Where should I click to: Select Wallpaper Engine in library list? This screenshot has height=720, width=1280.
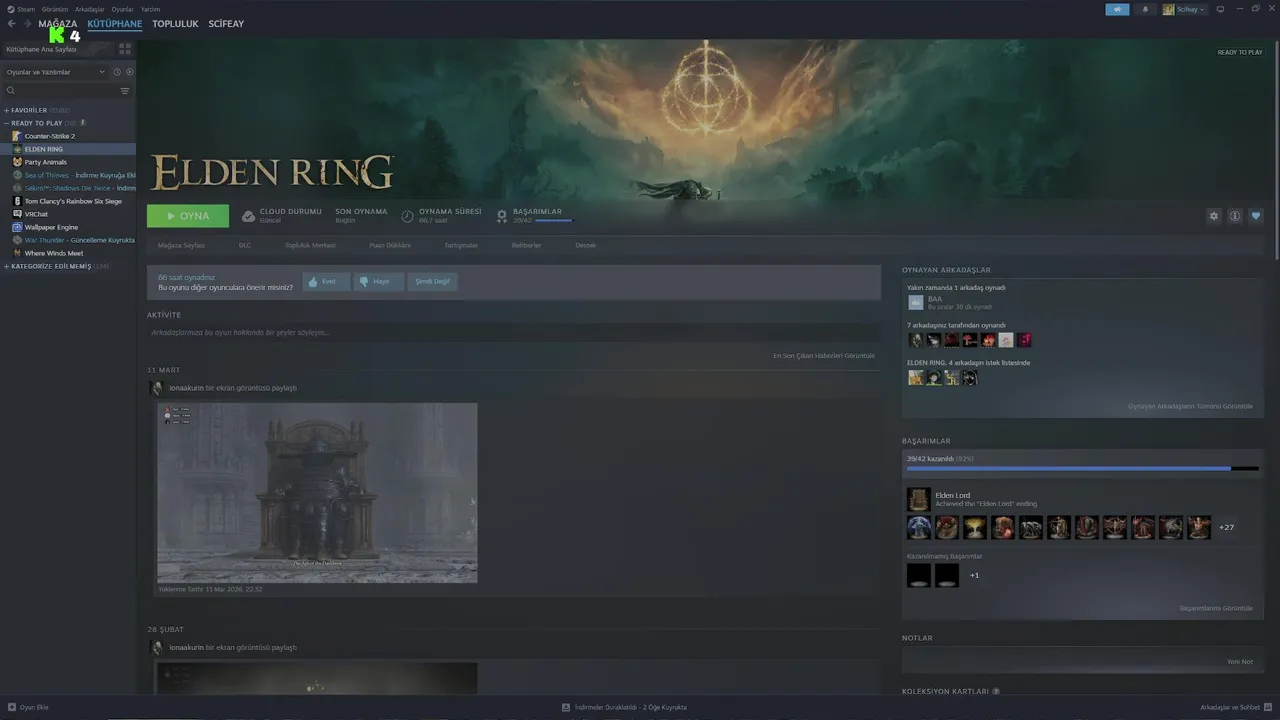[51, 227]
